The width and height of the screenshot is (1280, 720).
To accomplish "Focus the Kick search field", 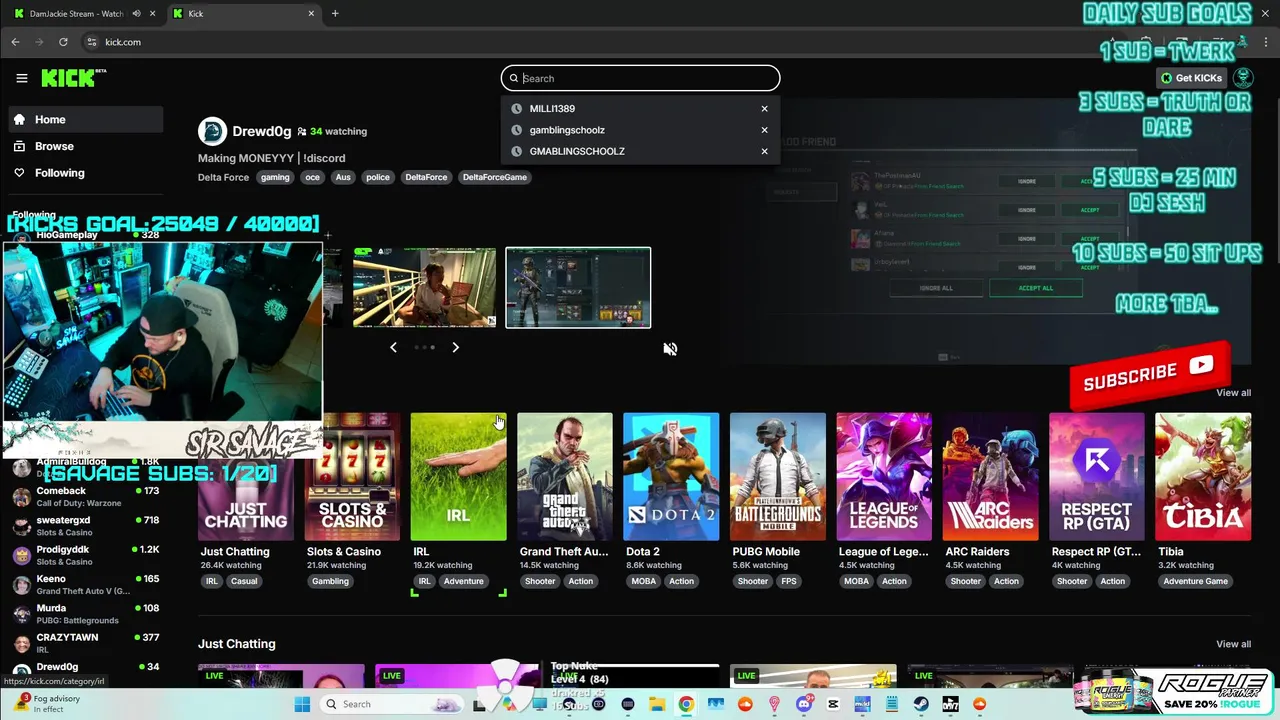I will click(640, 78).
